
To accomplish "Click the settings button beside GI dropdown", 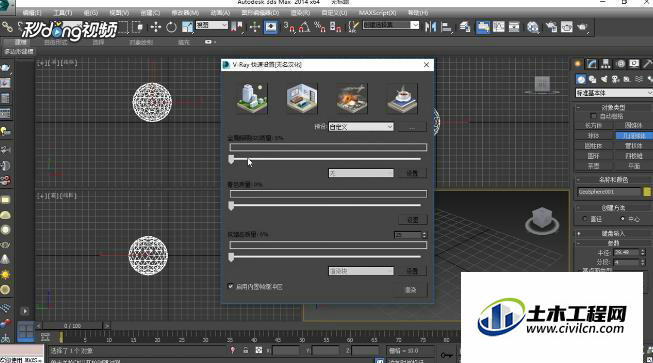I will coord(412,173).
